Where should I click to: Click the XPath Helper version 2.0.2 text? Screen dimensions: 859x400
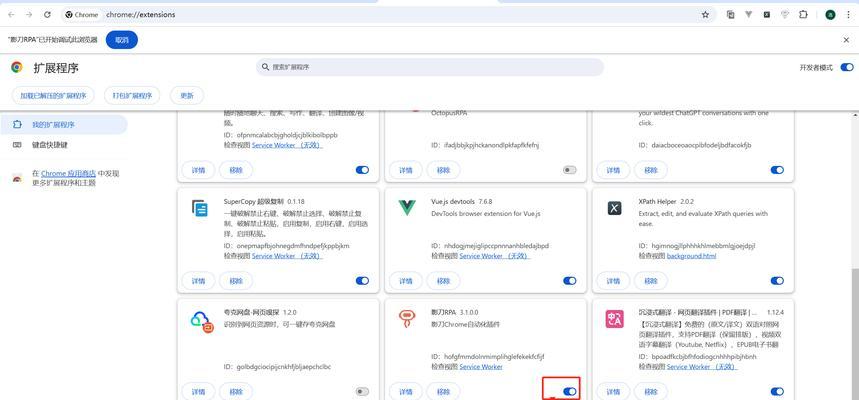tap(686, 202)
